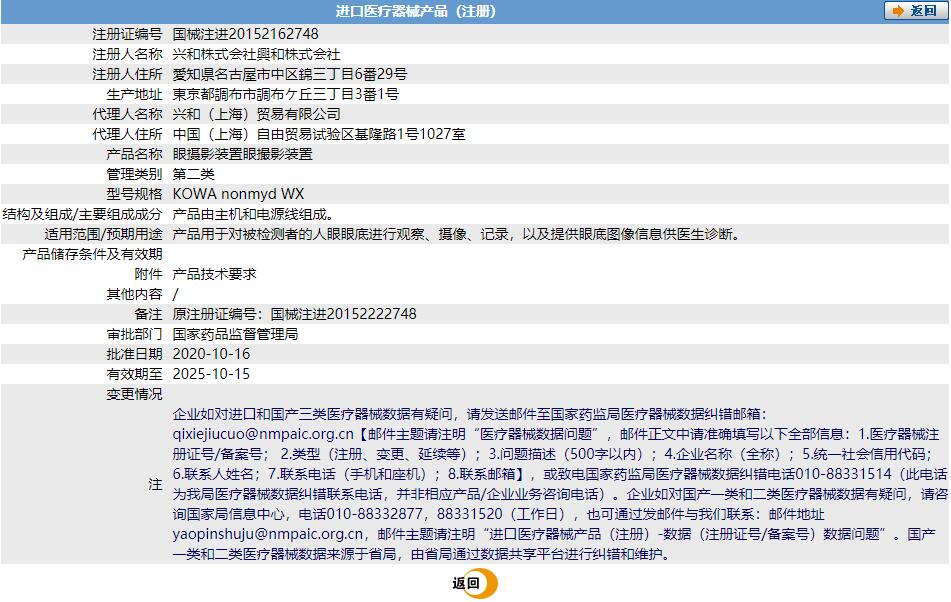Select product name 眼摄影装置眼撮影装置

(x=242, y=154)
